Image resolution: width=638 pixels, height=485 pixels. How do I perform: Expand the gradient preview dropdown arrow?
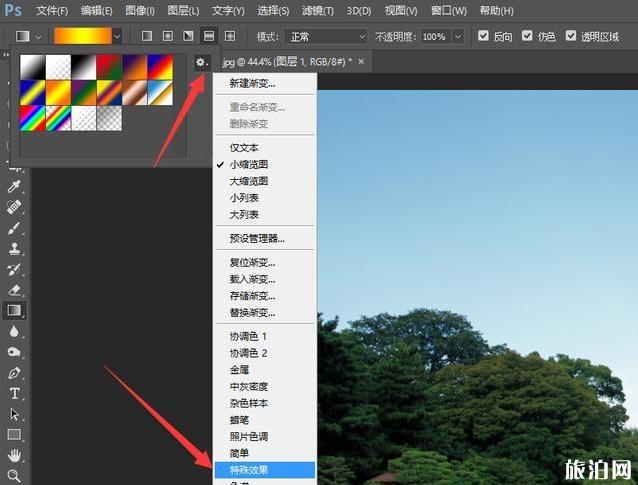point(117,36)
